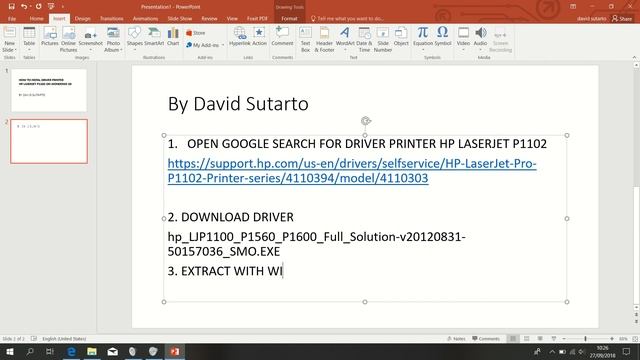Open the Customize Quick Access Toolbar dropdown
The width and height of the screenshot is (640, 360).
[63, 7]
